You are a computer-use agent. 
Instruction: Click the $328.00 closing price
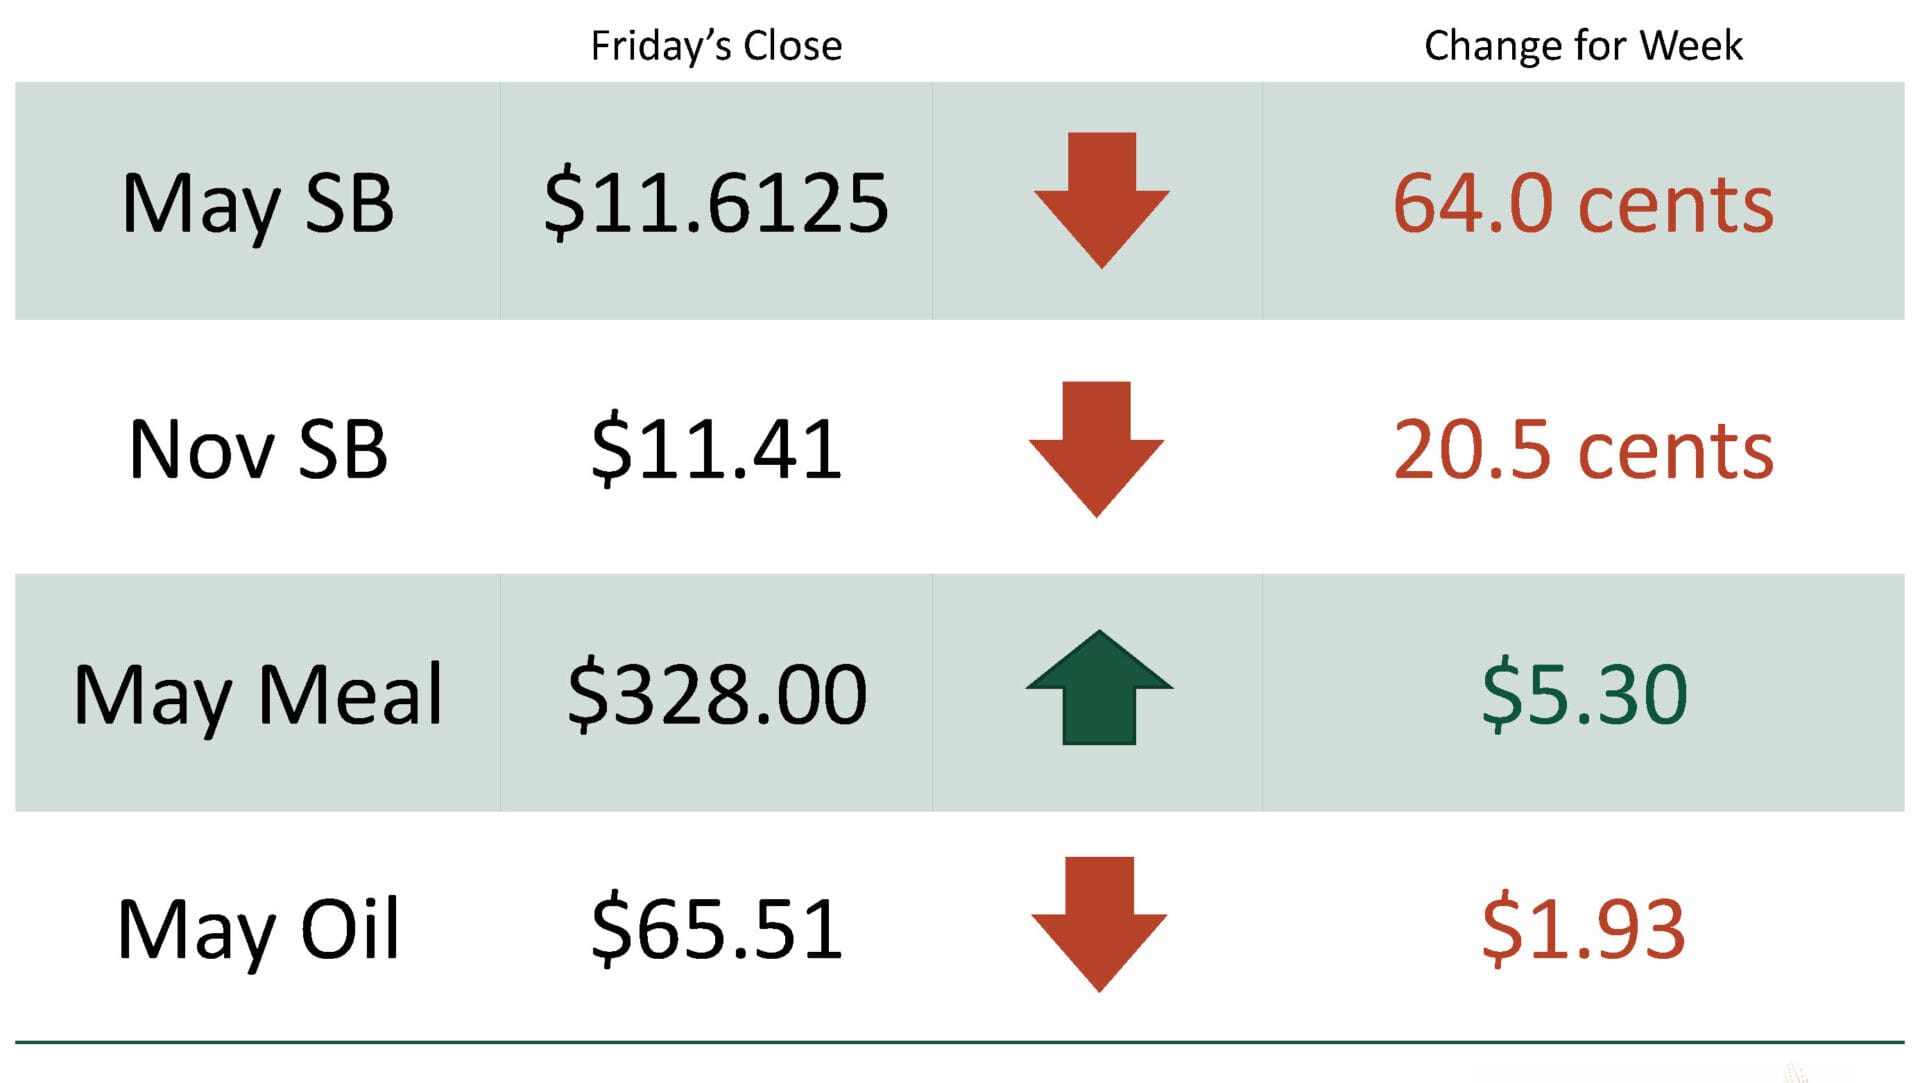[716, 694]
